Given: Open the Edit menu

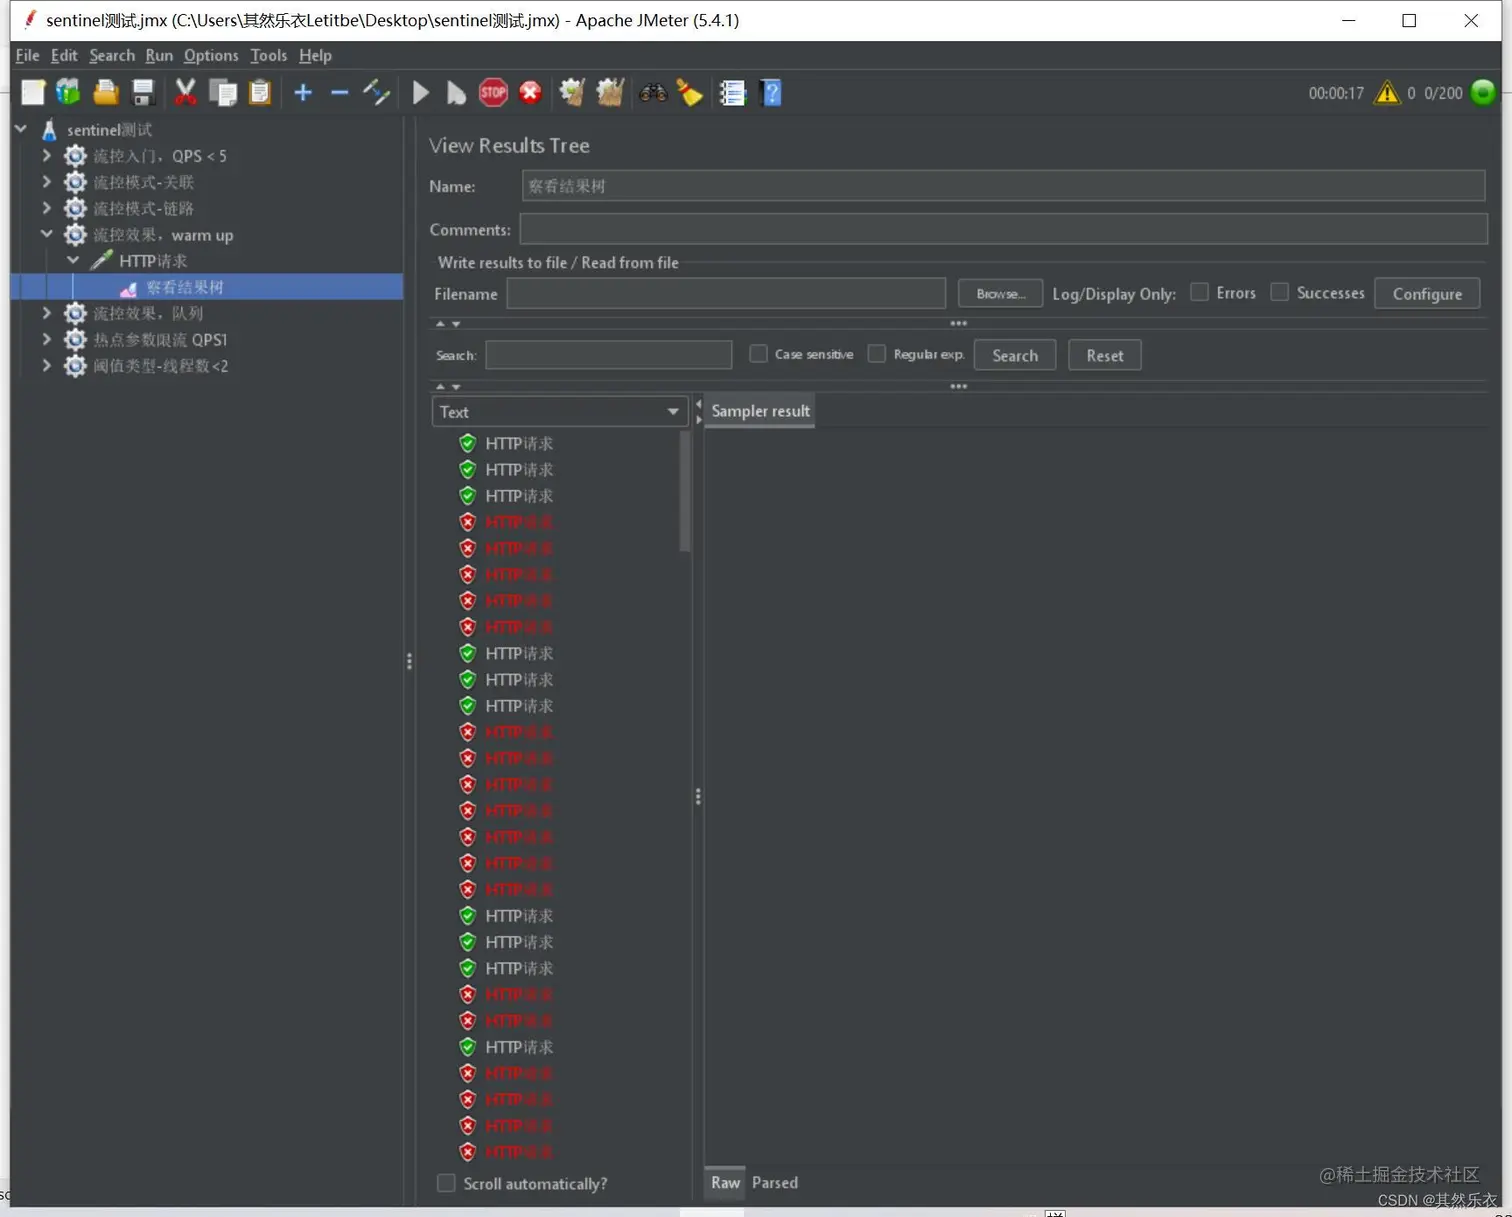Looking at the screenshot, I should click(64, 56).
